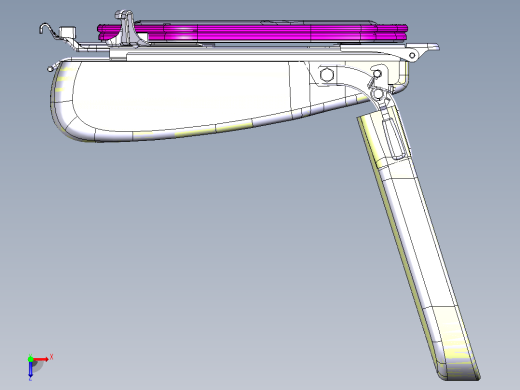This screenshot has height=390, width=520.
Task: Click the green Y axis dot on triad
Action: click(x=30, y=359)
